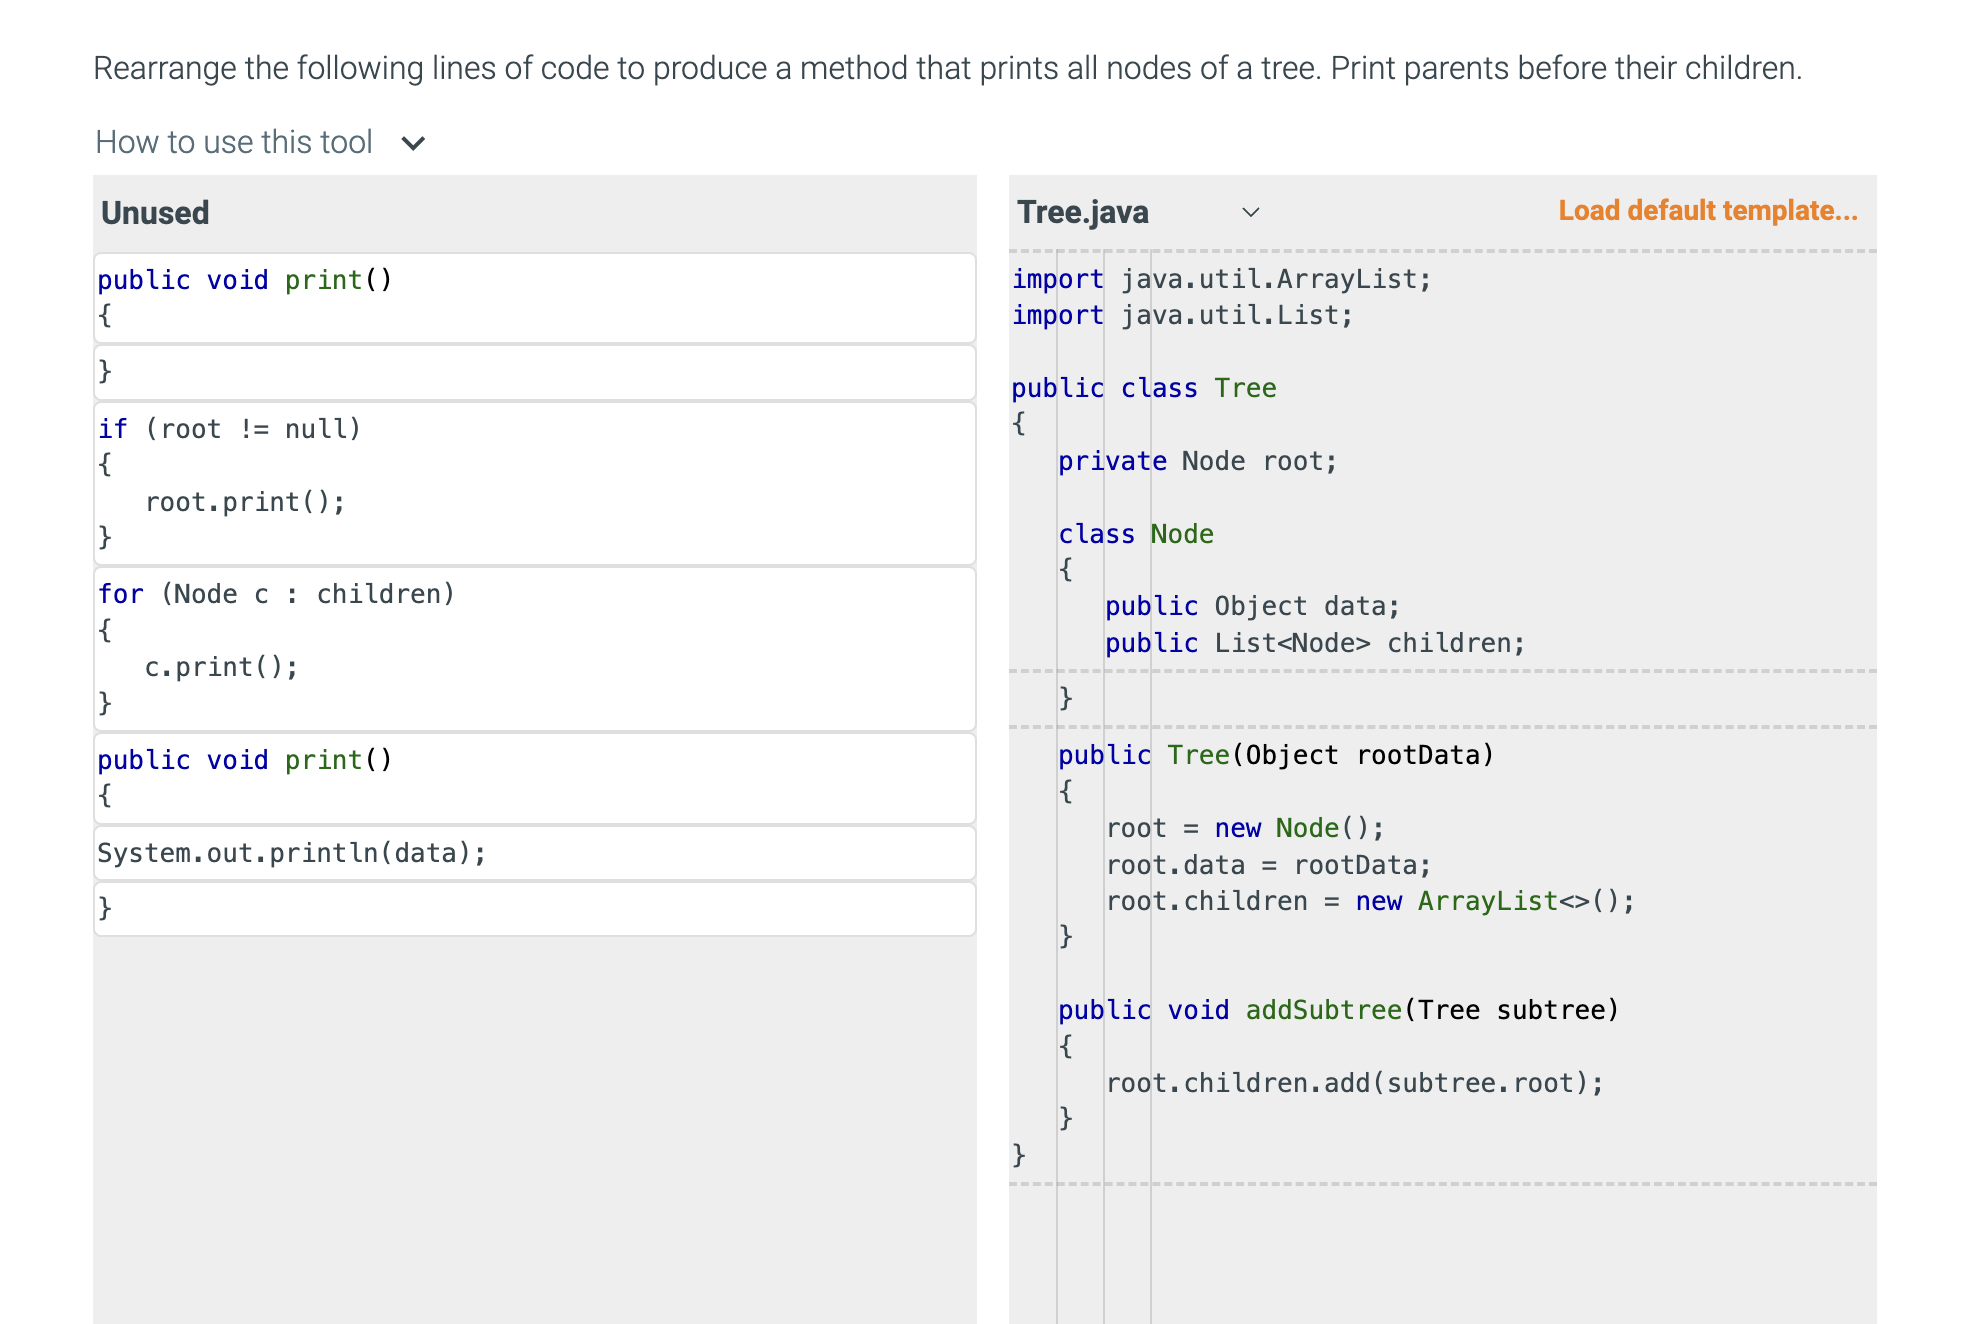The width and height of the screenshot is (1964, 1324).
Task: Click the chevron next to 'How to use this tool'
Action: click(414, 142)
